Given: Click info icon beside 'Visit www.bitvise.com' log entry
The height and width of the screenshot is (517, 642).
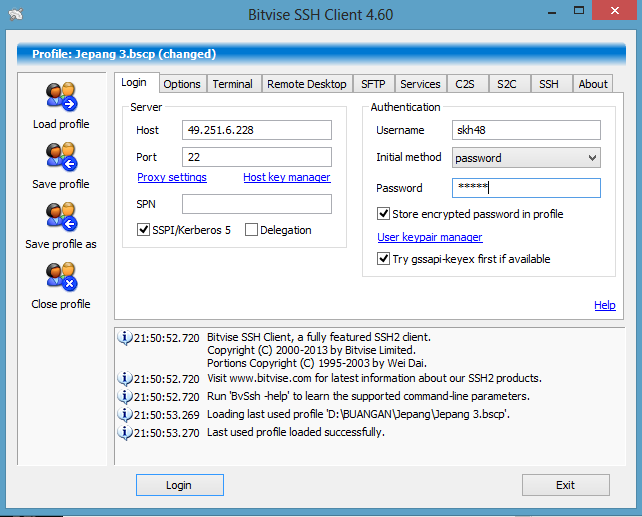Looking at the screenshot, I should click(x=124, y=379).
